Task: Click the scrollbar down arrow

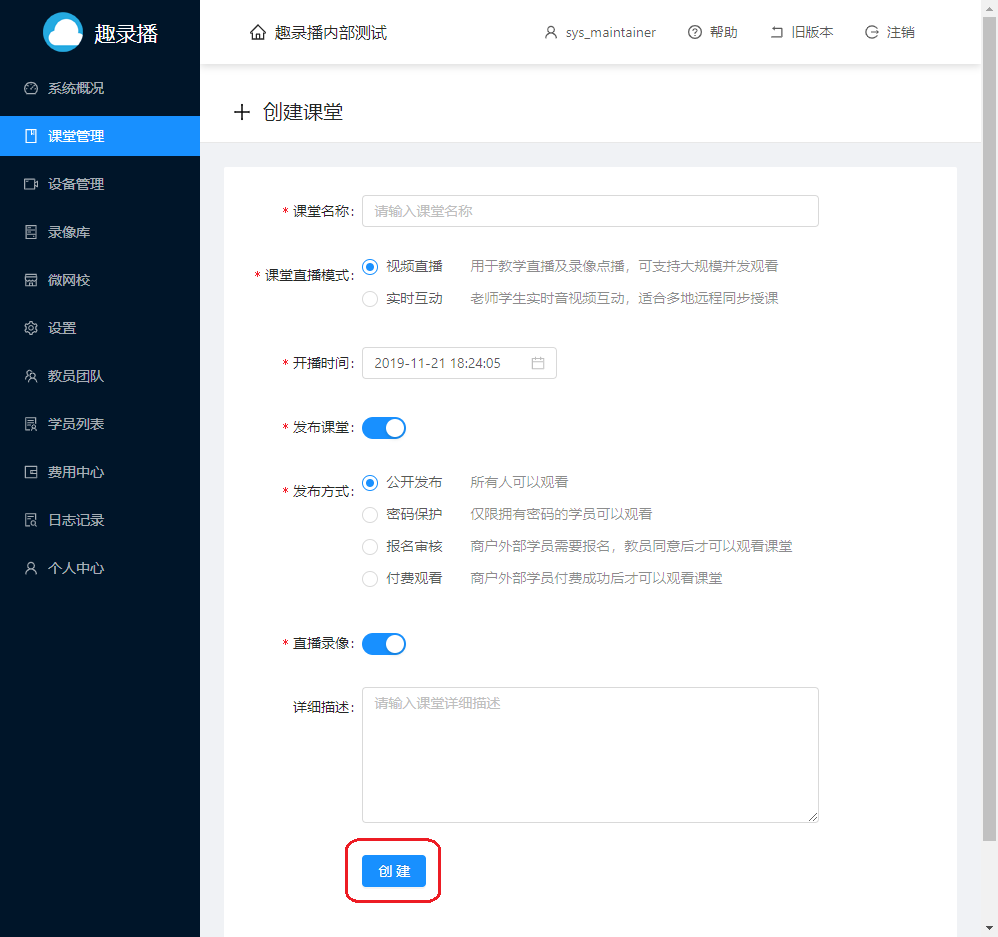Action: tap(989, 928)
